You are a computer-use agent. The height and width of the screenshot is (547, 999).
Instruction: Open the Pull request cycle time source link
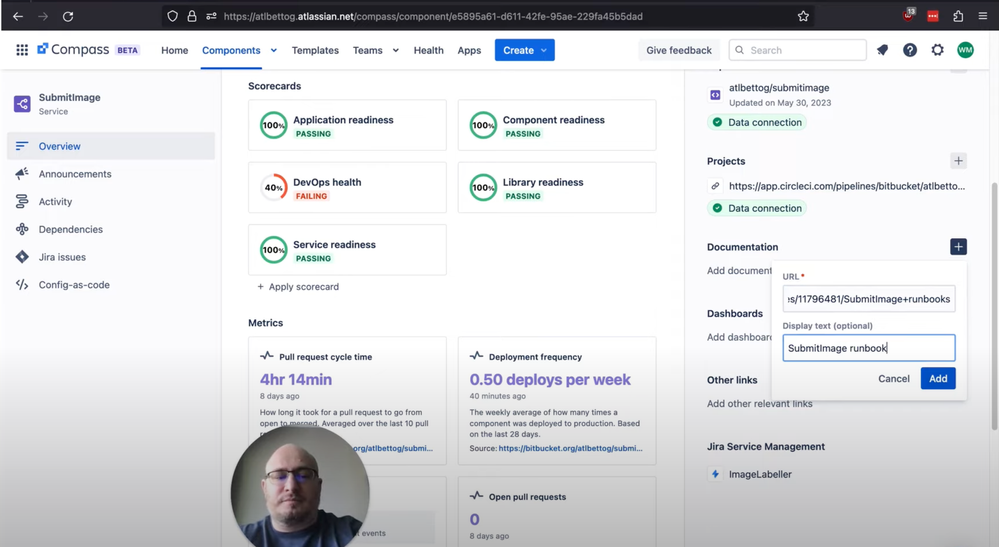point(394,448)
